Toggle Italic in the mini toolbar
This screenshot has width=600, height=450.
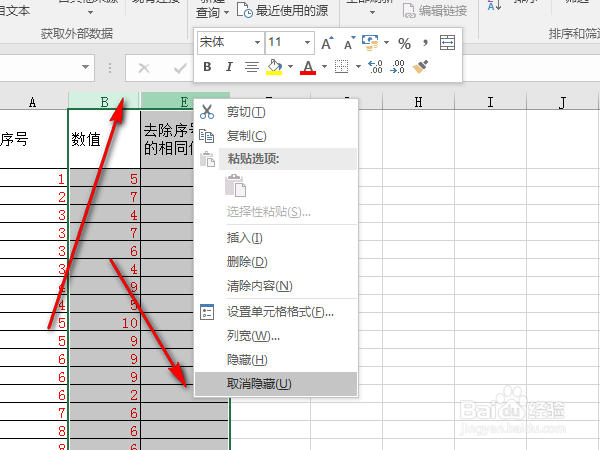[229, 67]
